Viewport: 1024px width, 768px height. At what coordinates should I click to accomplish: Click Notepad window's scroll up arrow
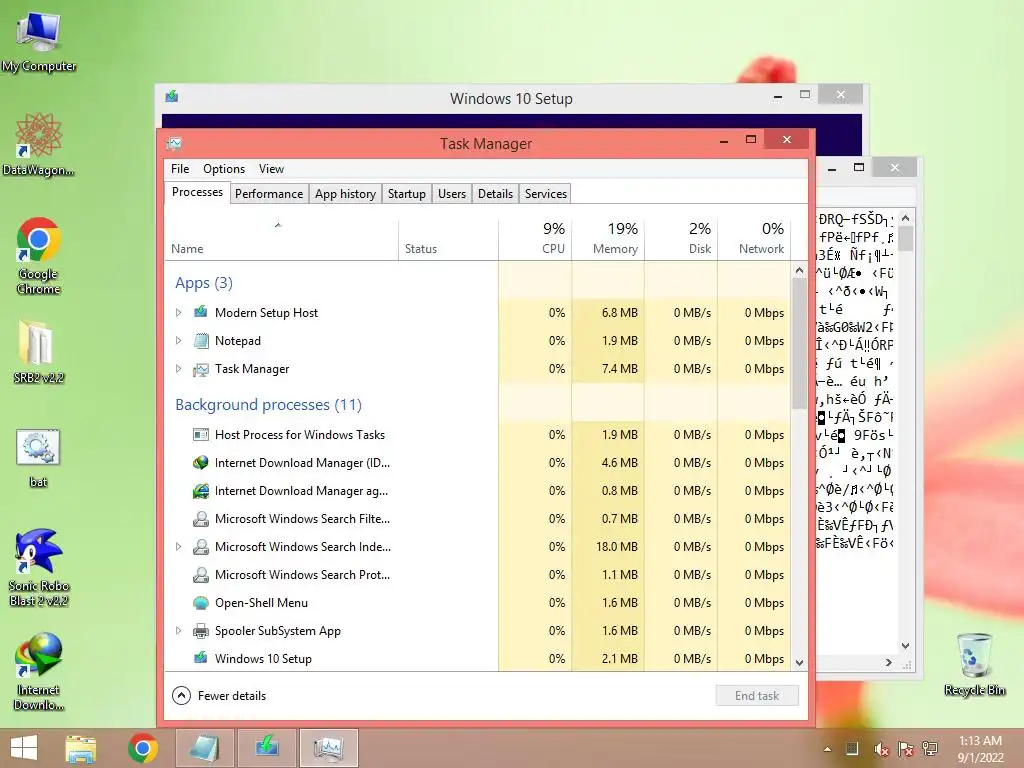pyautogui.click(x=905, y=218)
